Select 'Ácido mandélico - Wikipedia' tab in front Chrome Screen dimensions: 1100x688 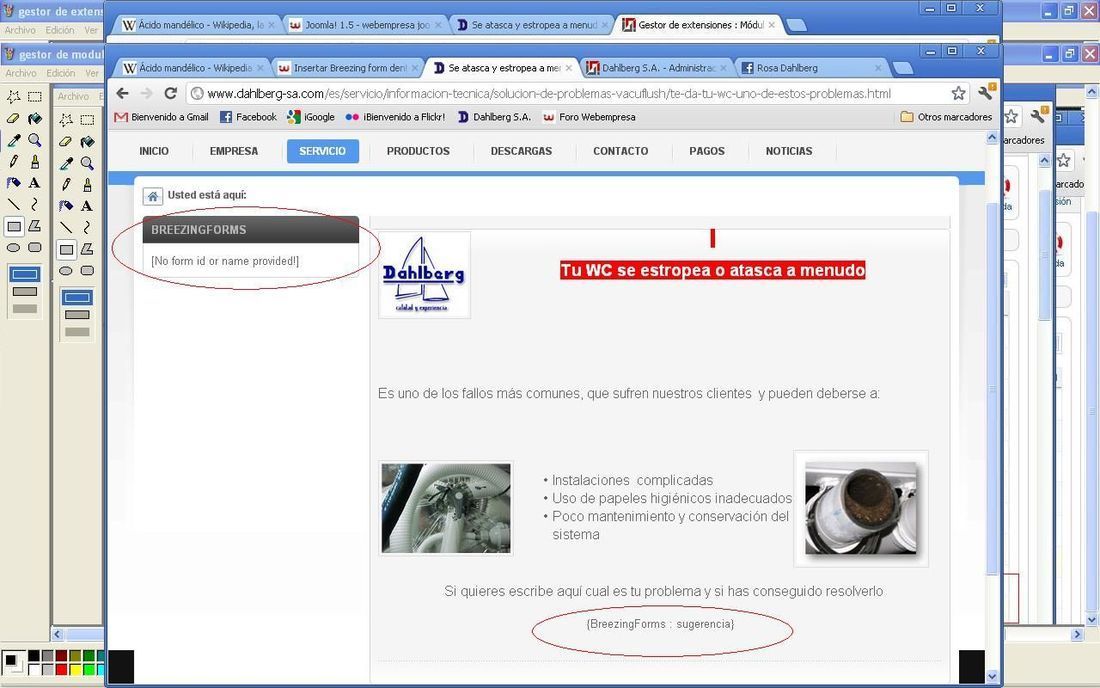pos(193,68)
